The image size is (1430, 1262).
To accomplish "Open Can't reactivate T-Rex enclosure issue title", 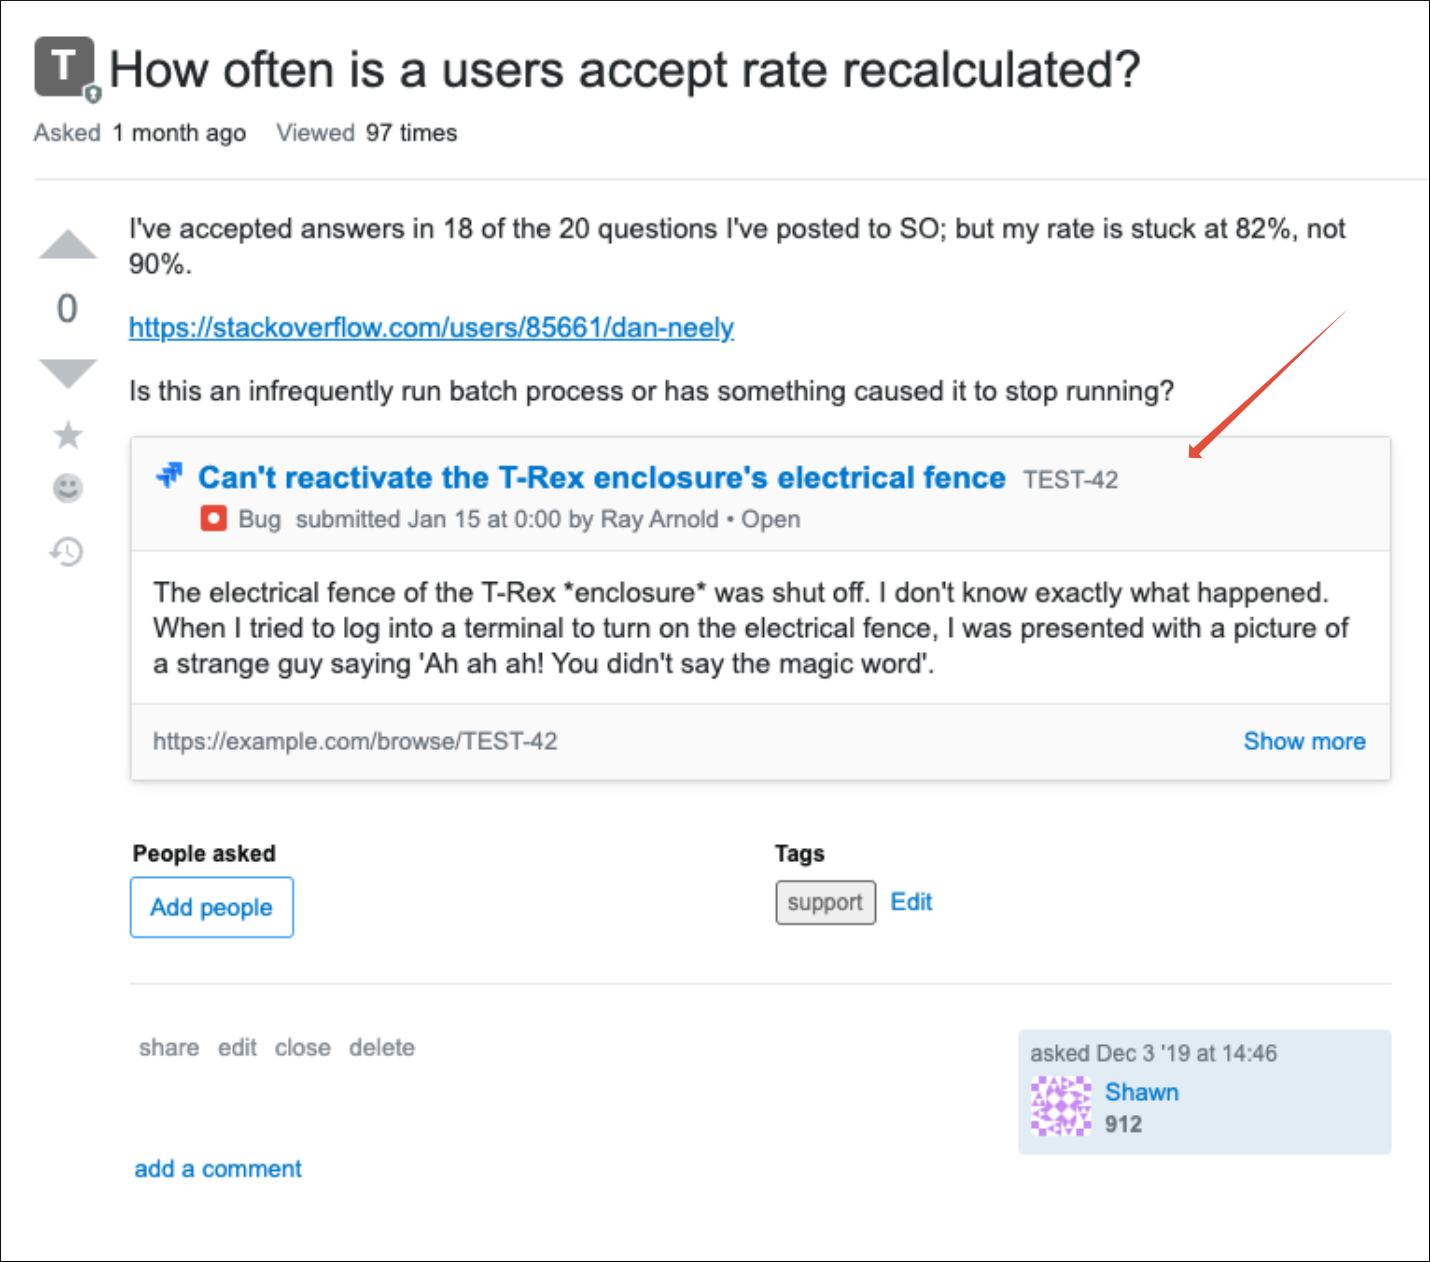I will point(601,478).
